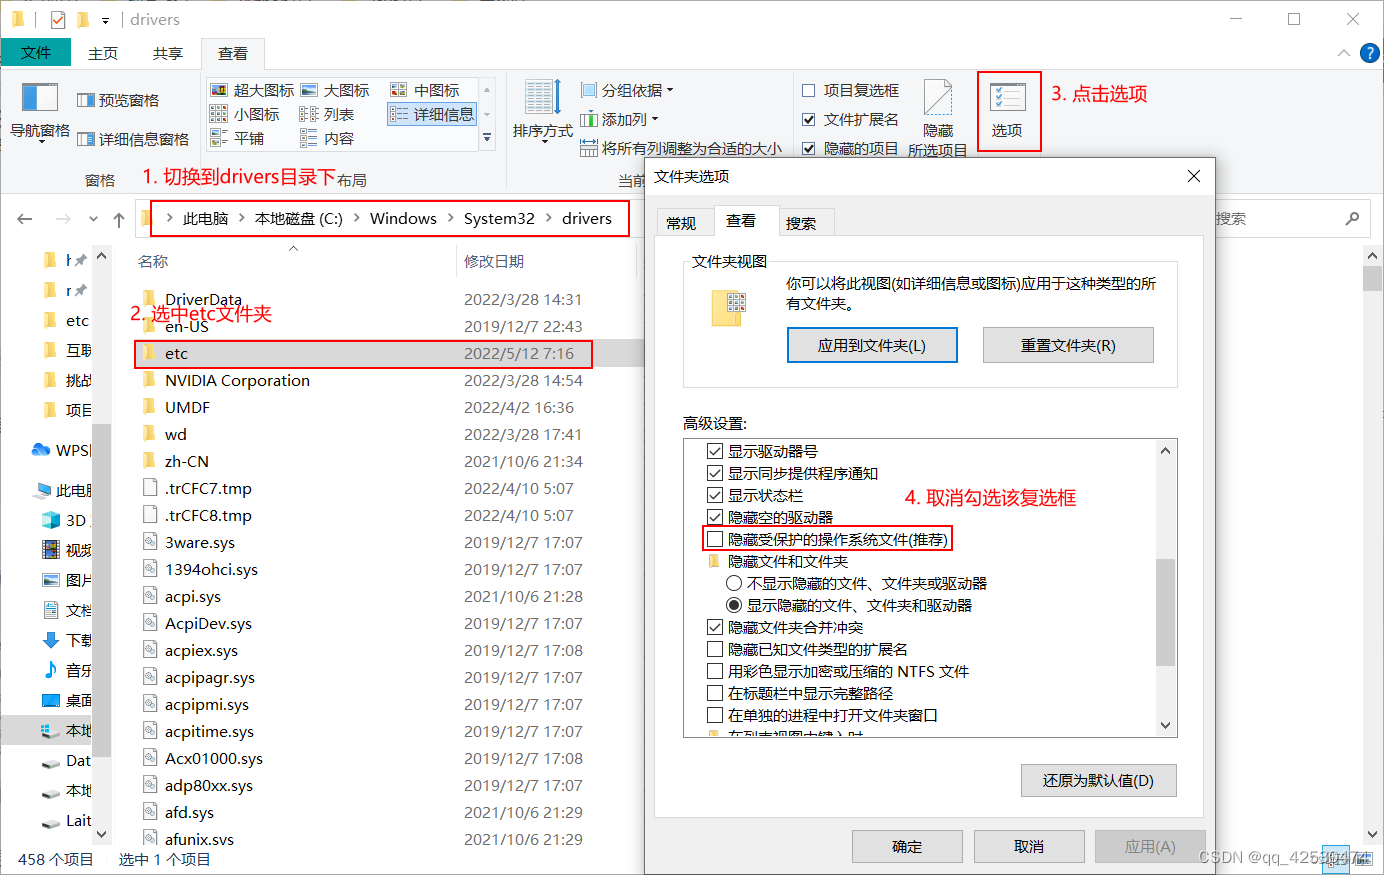The width and height of the screenshot is (1384, 875).
Task: Check hide protected operating system files
Action: click(715, 539)
